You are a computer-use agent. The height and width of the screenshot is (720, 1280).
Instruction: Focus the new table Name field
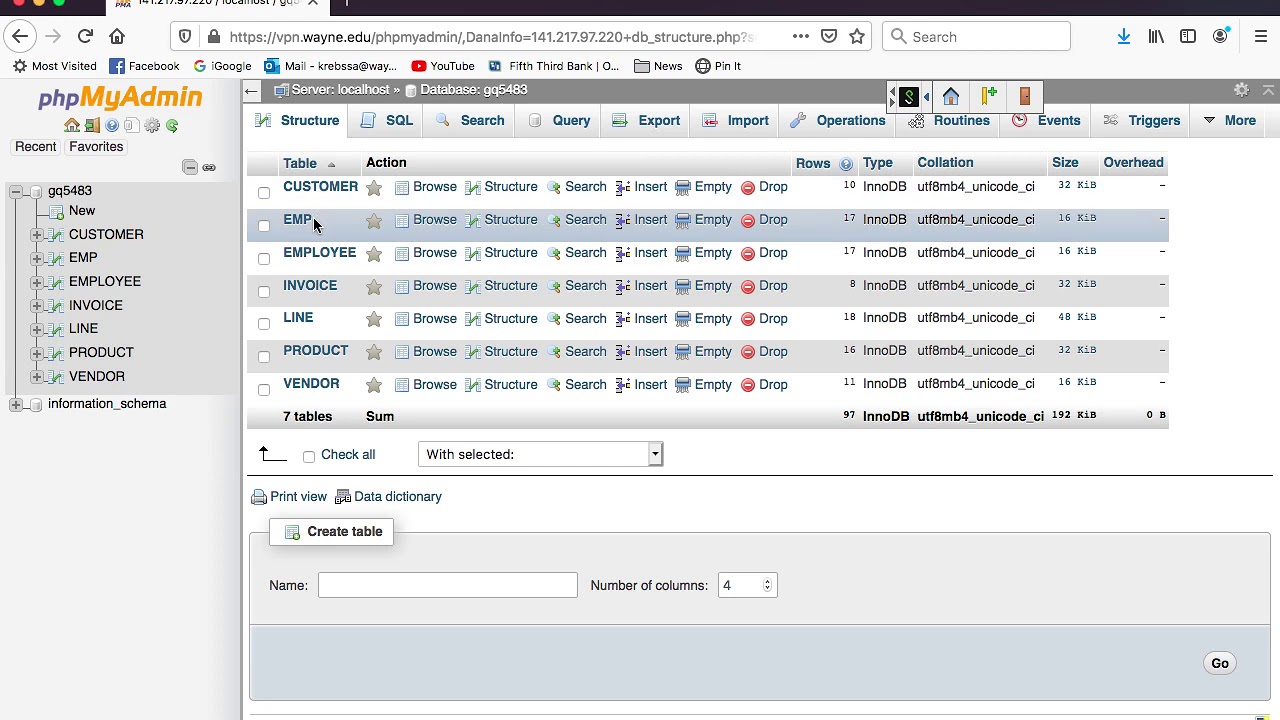[x=448, y=585]
